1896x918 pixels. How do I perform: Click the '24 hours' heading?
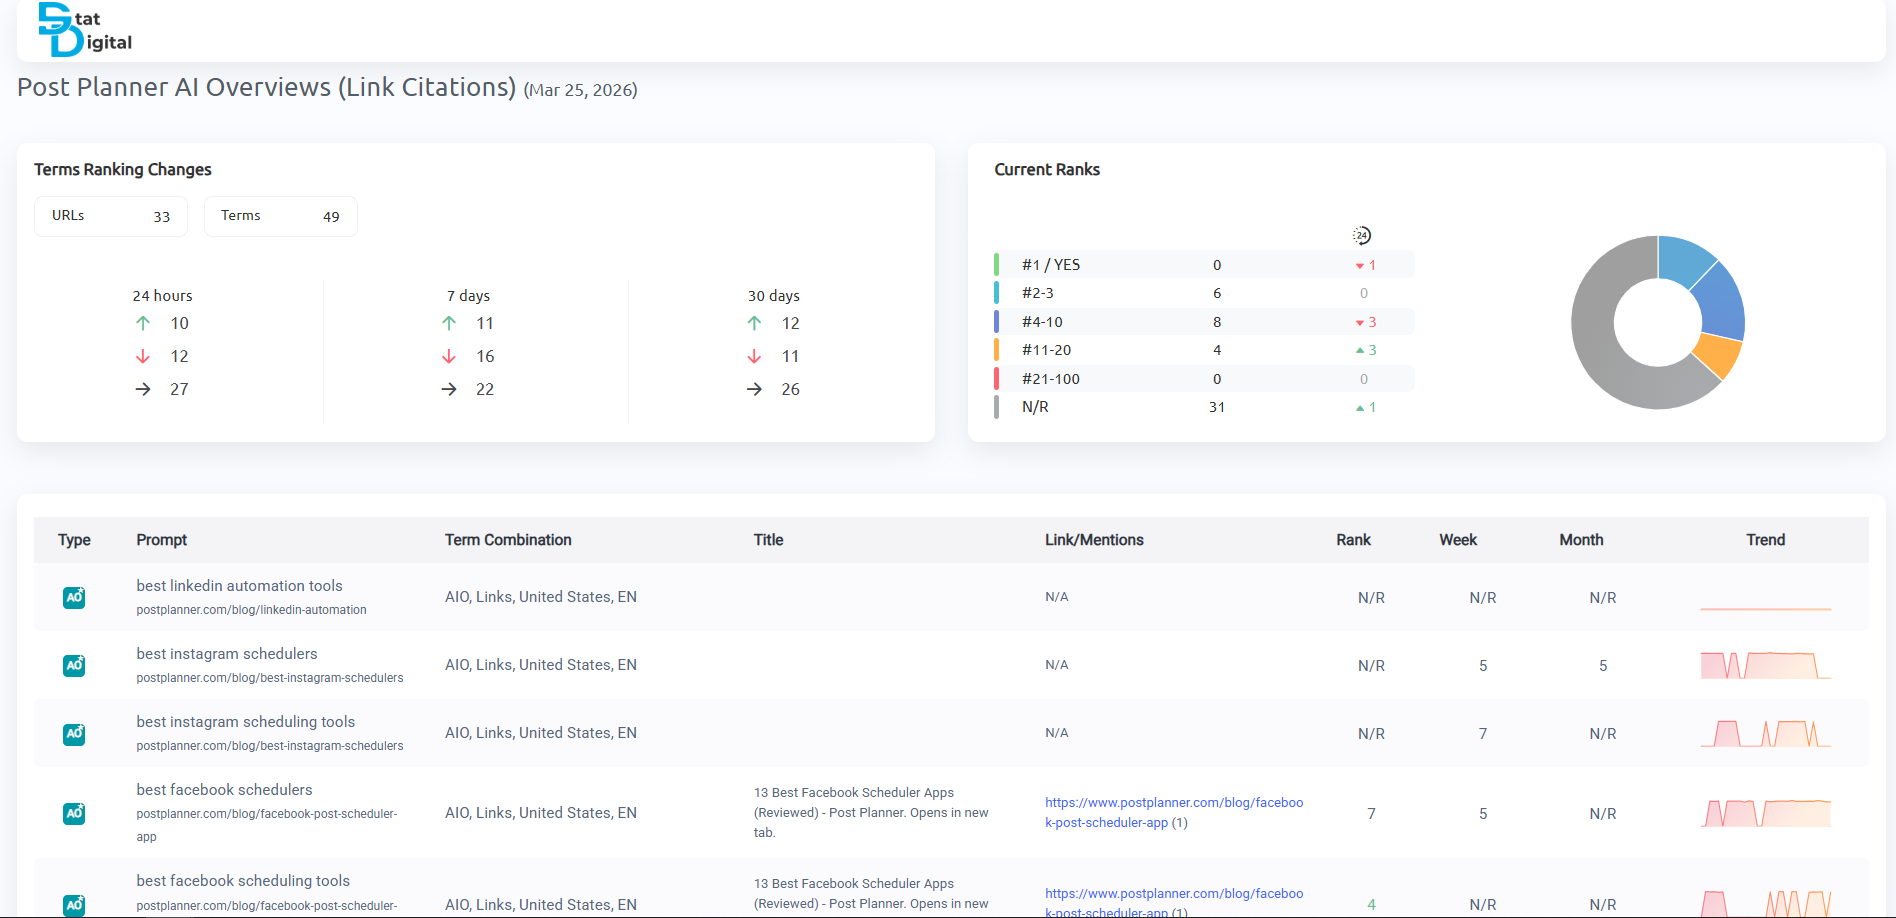click(x=162, y=296)
